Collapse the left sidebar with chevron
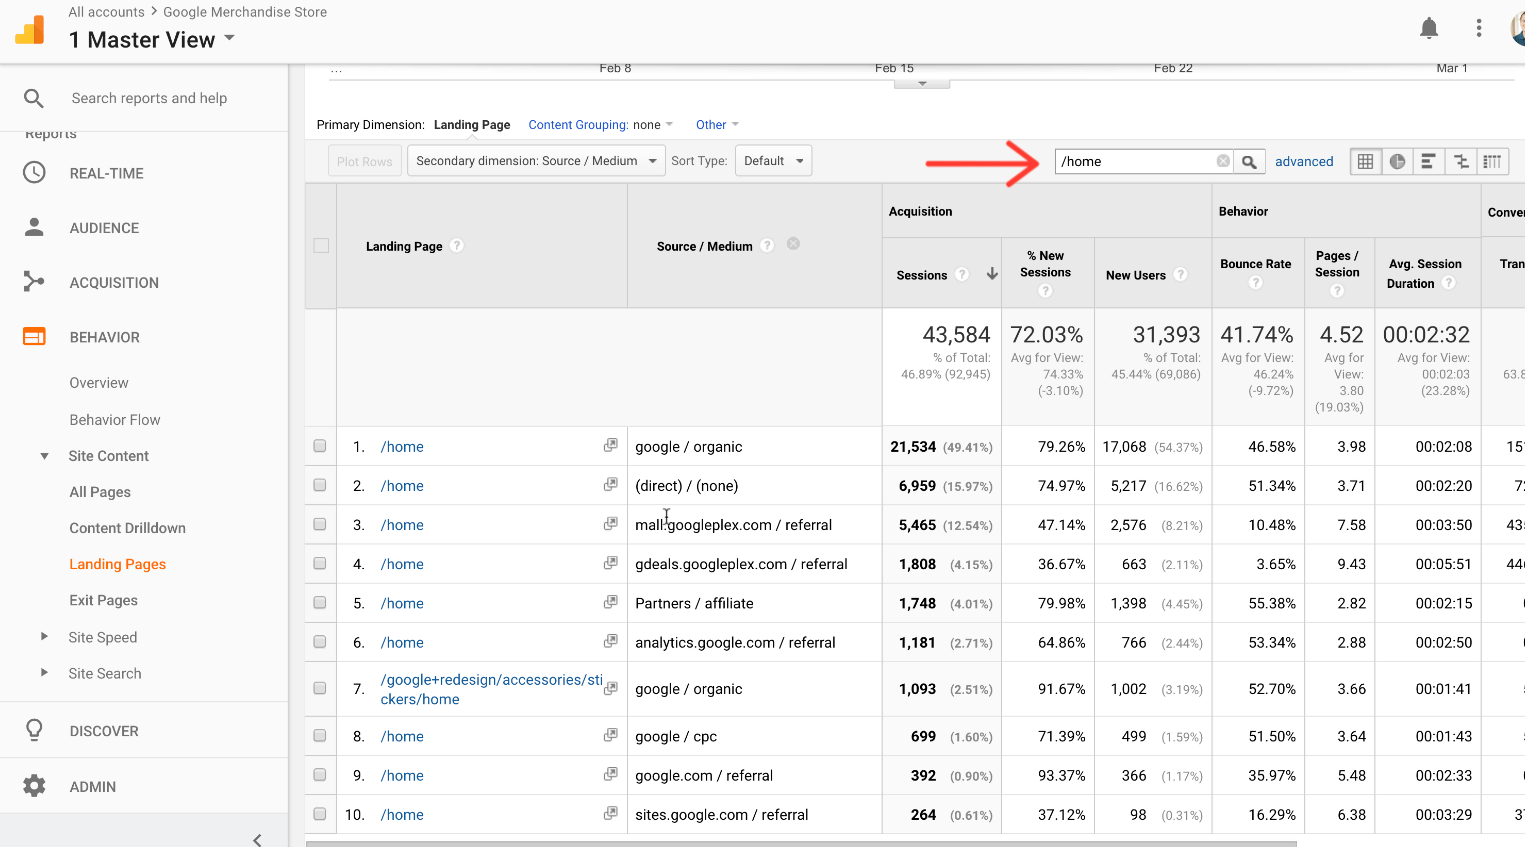 tap(257, 839)
